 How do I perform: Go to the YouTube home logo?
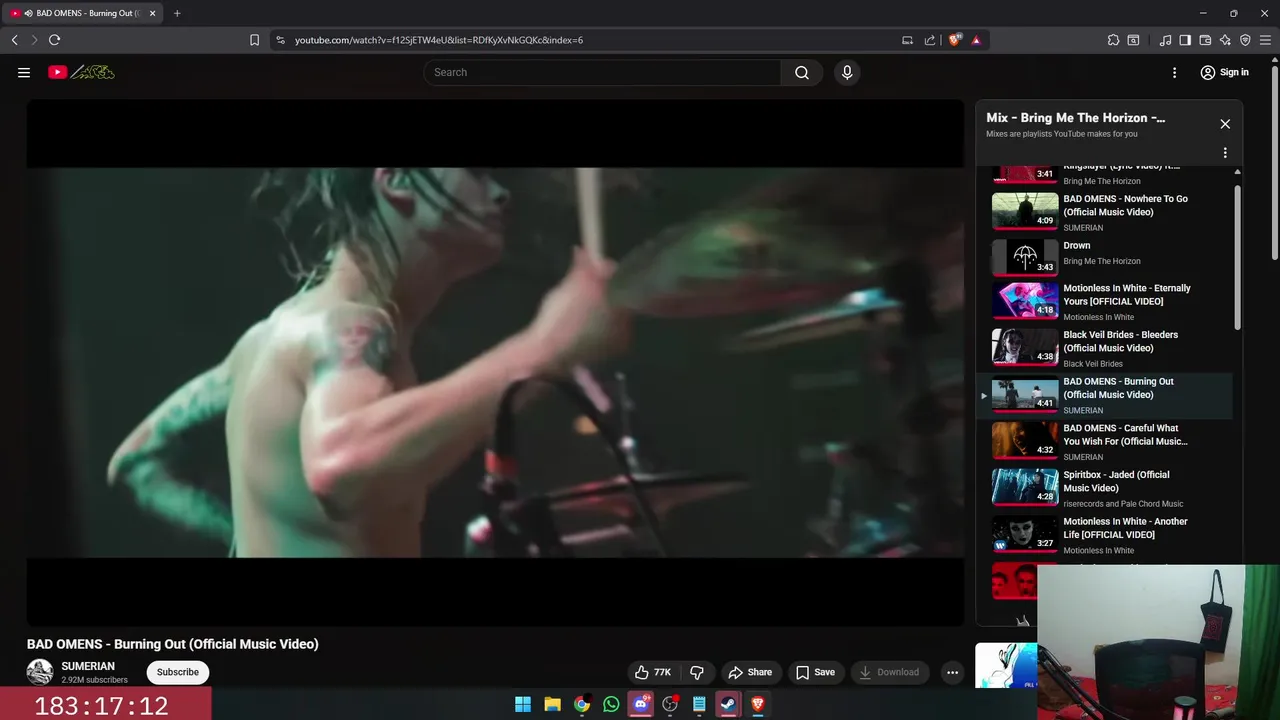81,72
